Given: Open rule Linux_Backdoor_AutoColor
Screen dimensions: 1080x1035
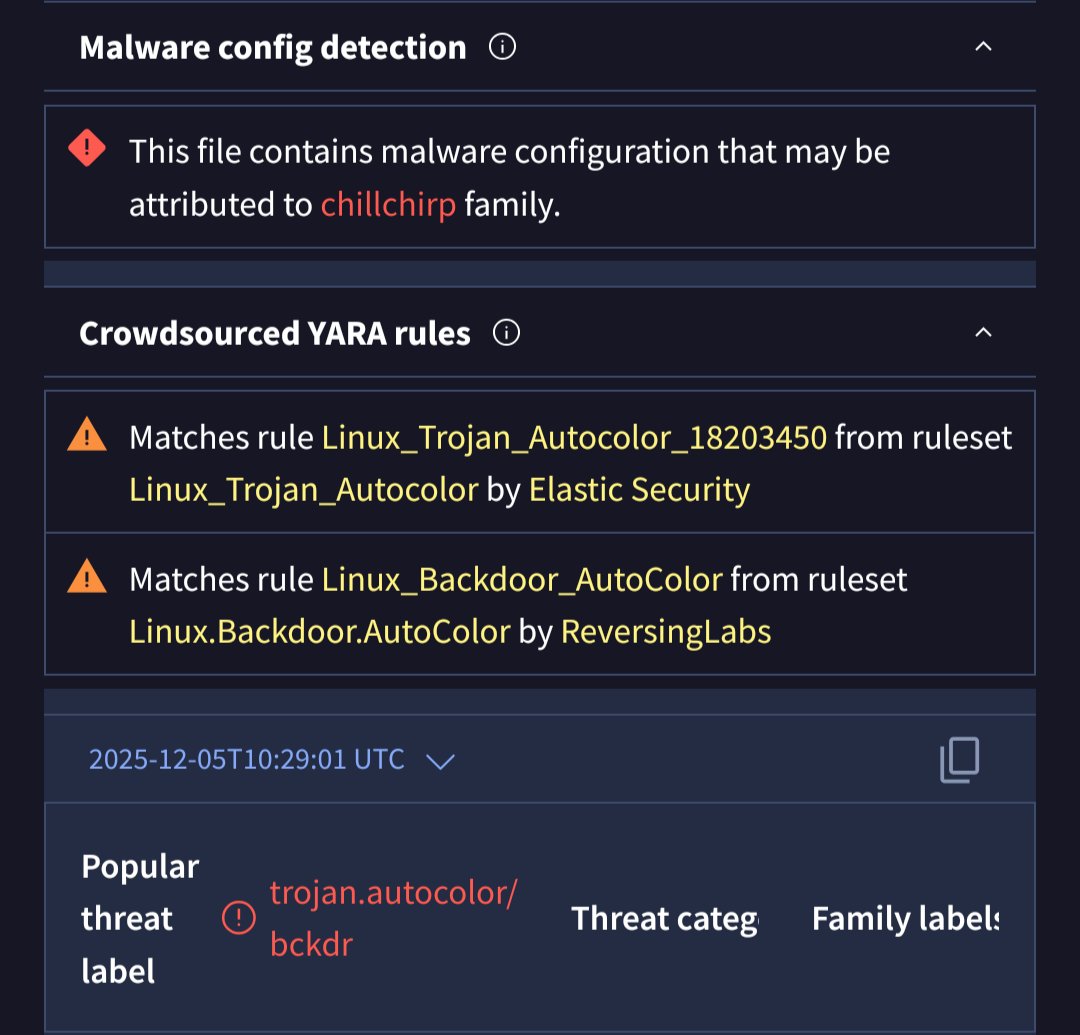Looking at the screenshot, I should pos(521,580).
